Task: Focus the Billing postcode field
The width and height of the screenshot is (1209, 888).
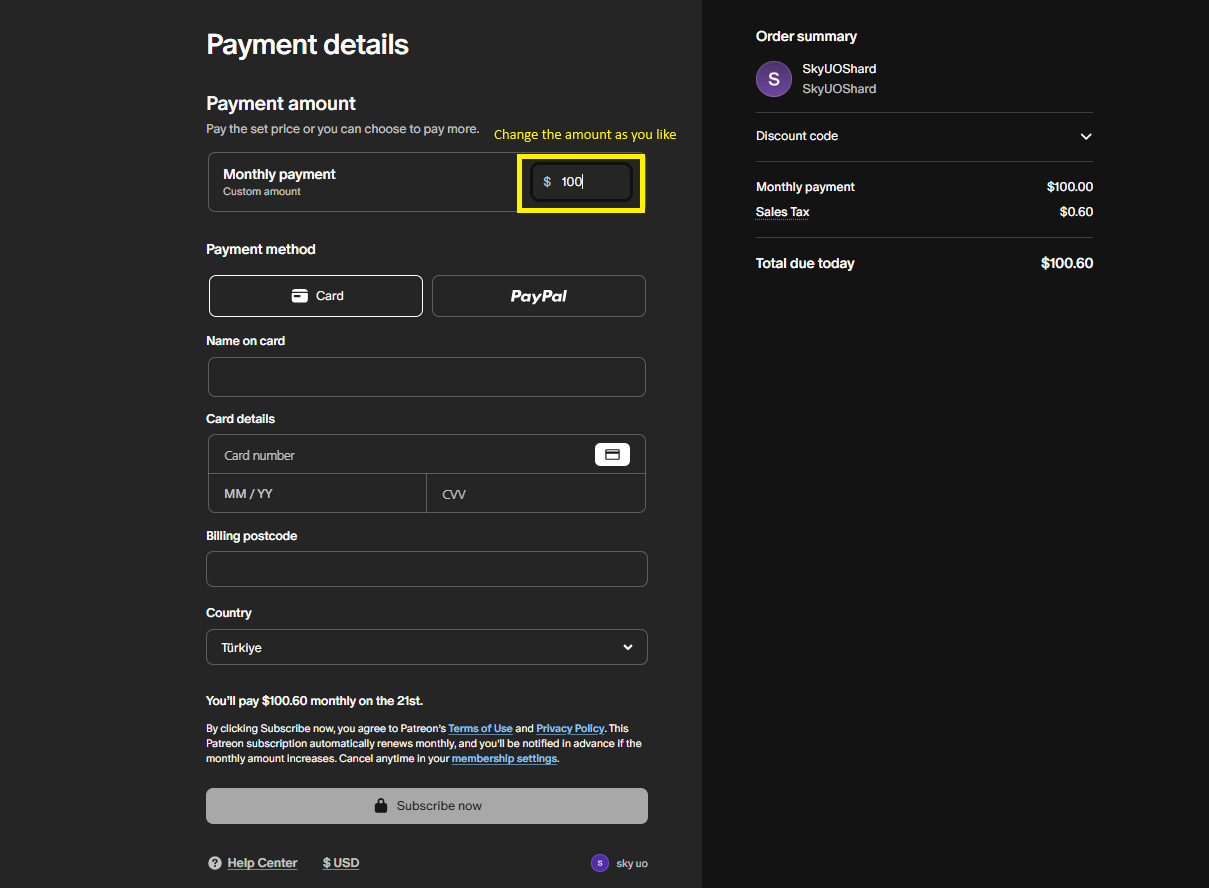Action: point(426,569)
